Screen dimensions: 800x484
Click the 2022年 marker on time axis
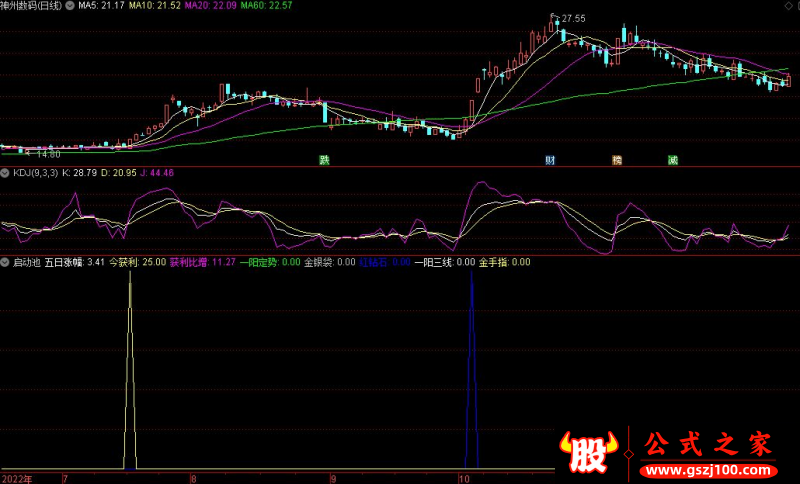point(16,478)
